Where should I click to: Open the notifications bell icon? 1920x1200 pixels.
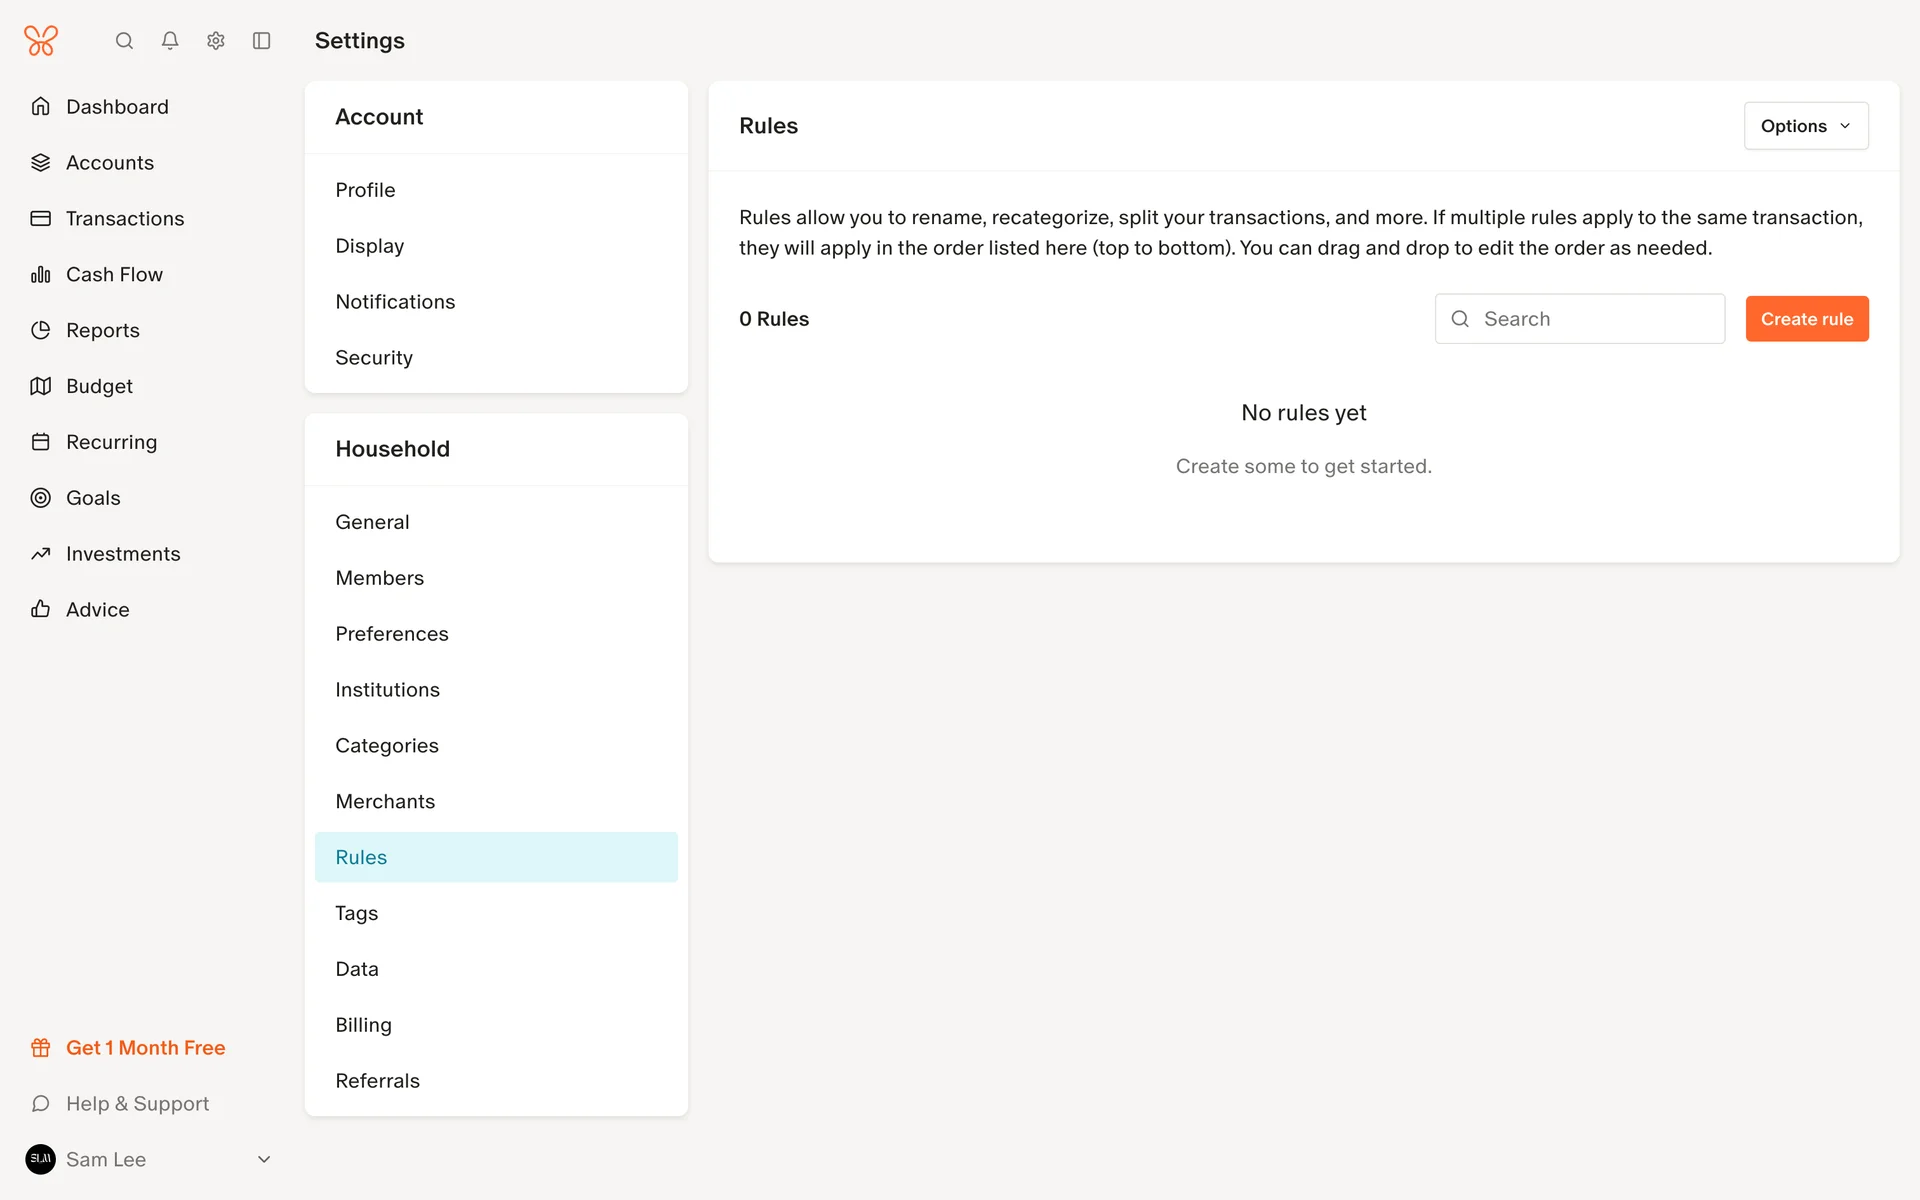(170, 41)
